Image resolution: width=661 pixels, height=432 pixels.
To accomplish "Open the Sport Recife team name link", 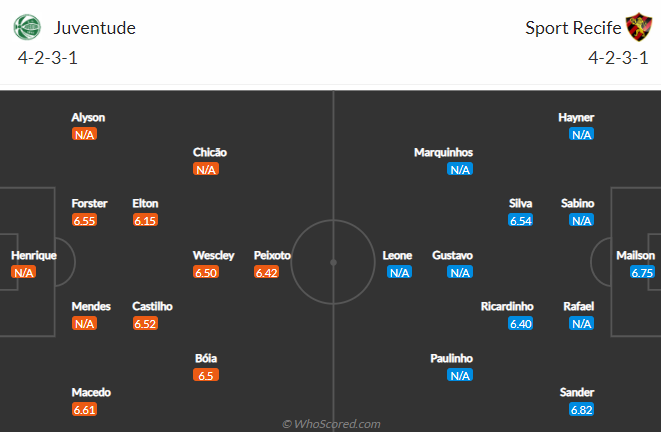I will pyautogui.click(x=572, y=28).
